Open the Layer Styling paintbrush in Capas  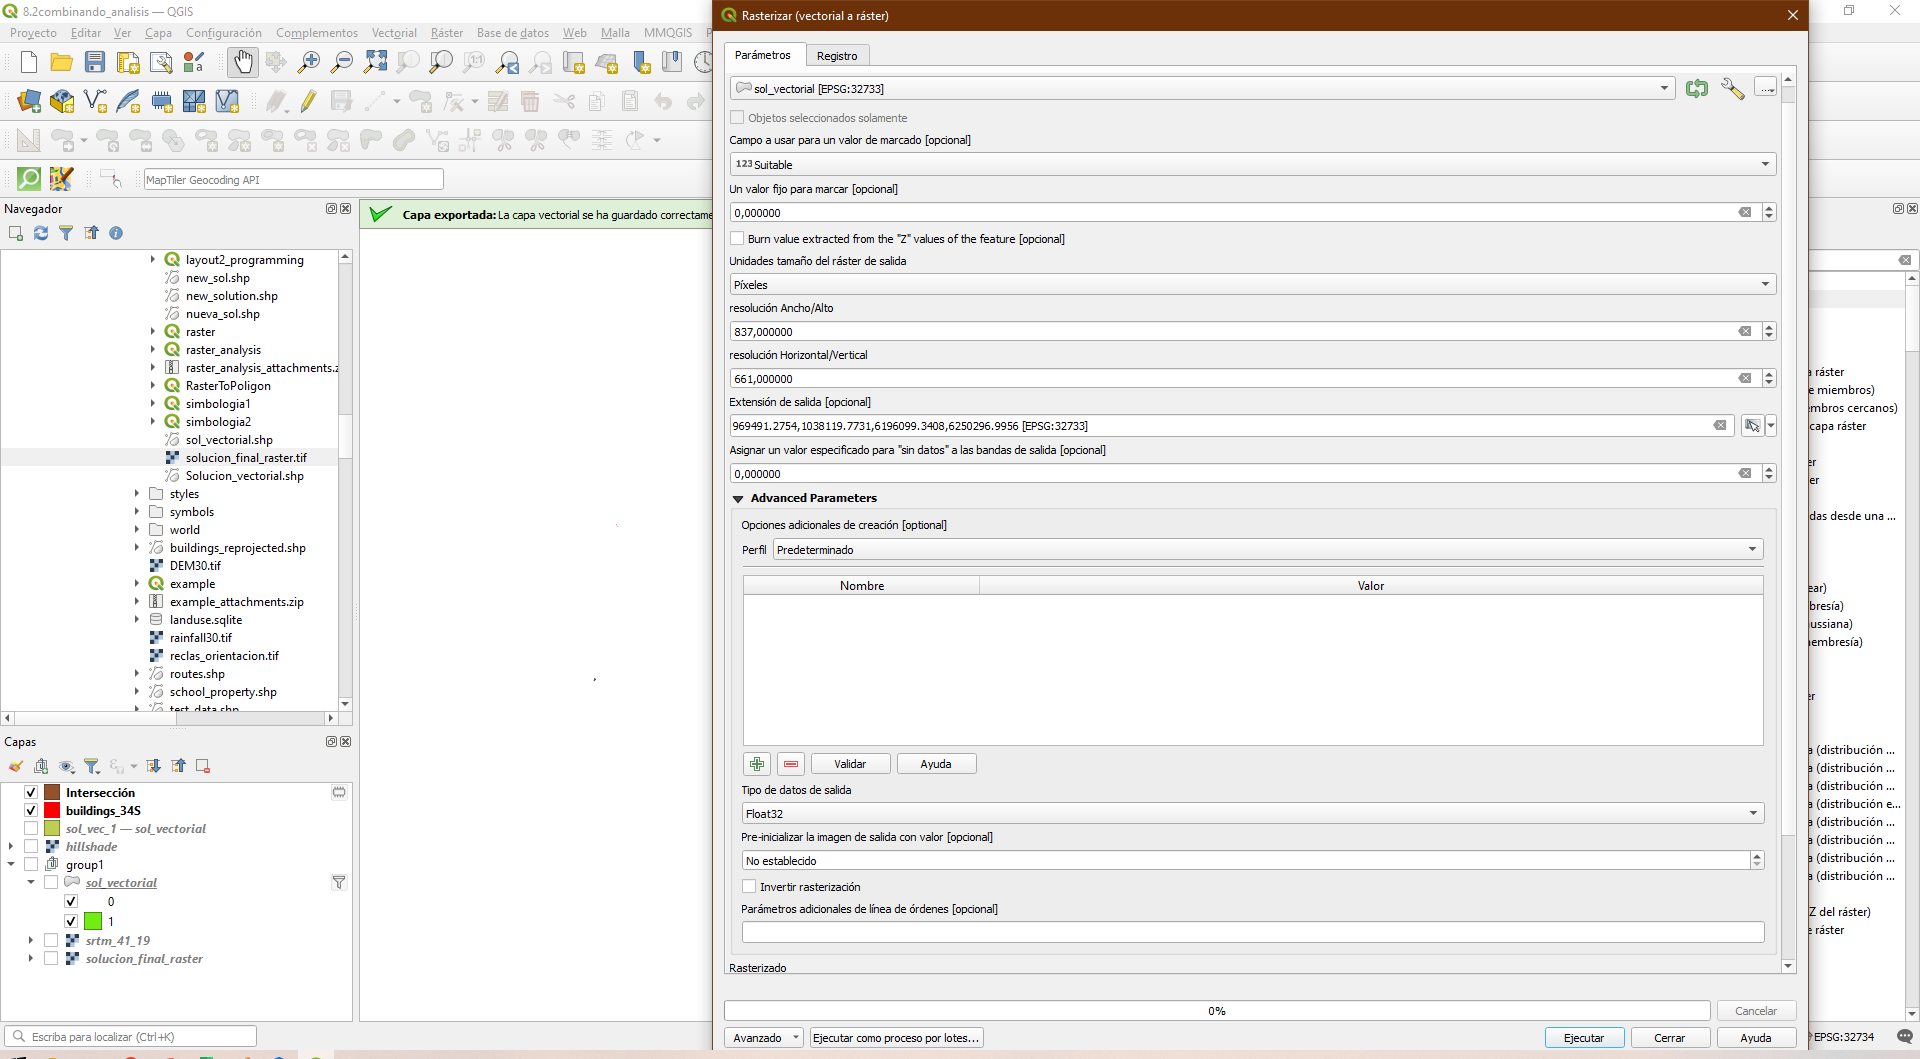(16, 766)
